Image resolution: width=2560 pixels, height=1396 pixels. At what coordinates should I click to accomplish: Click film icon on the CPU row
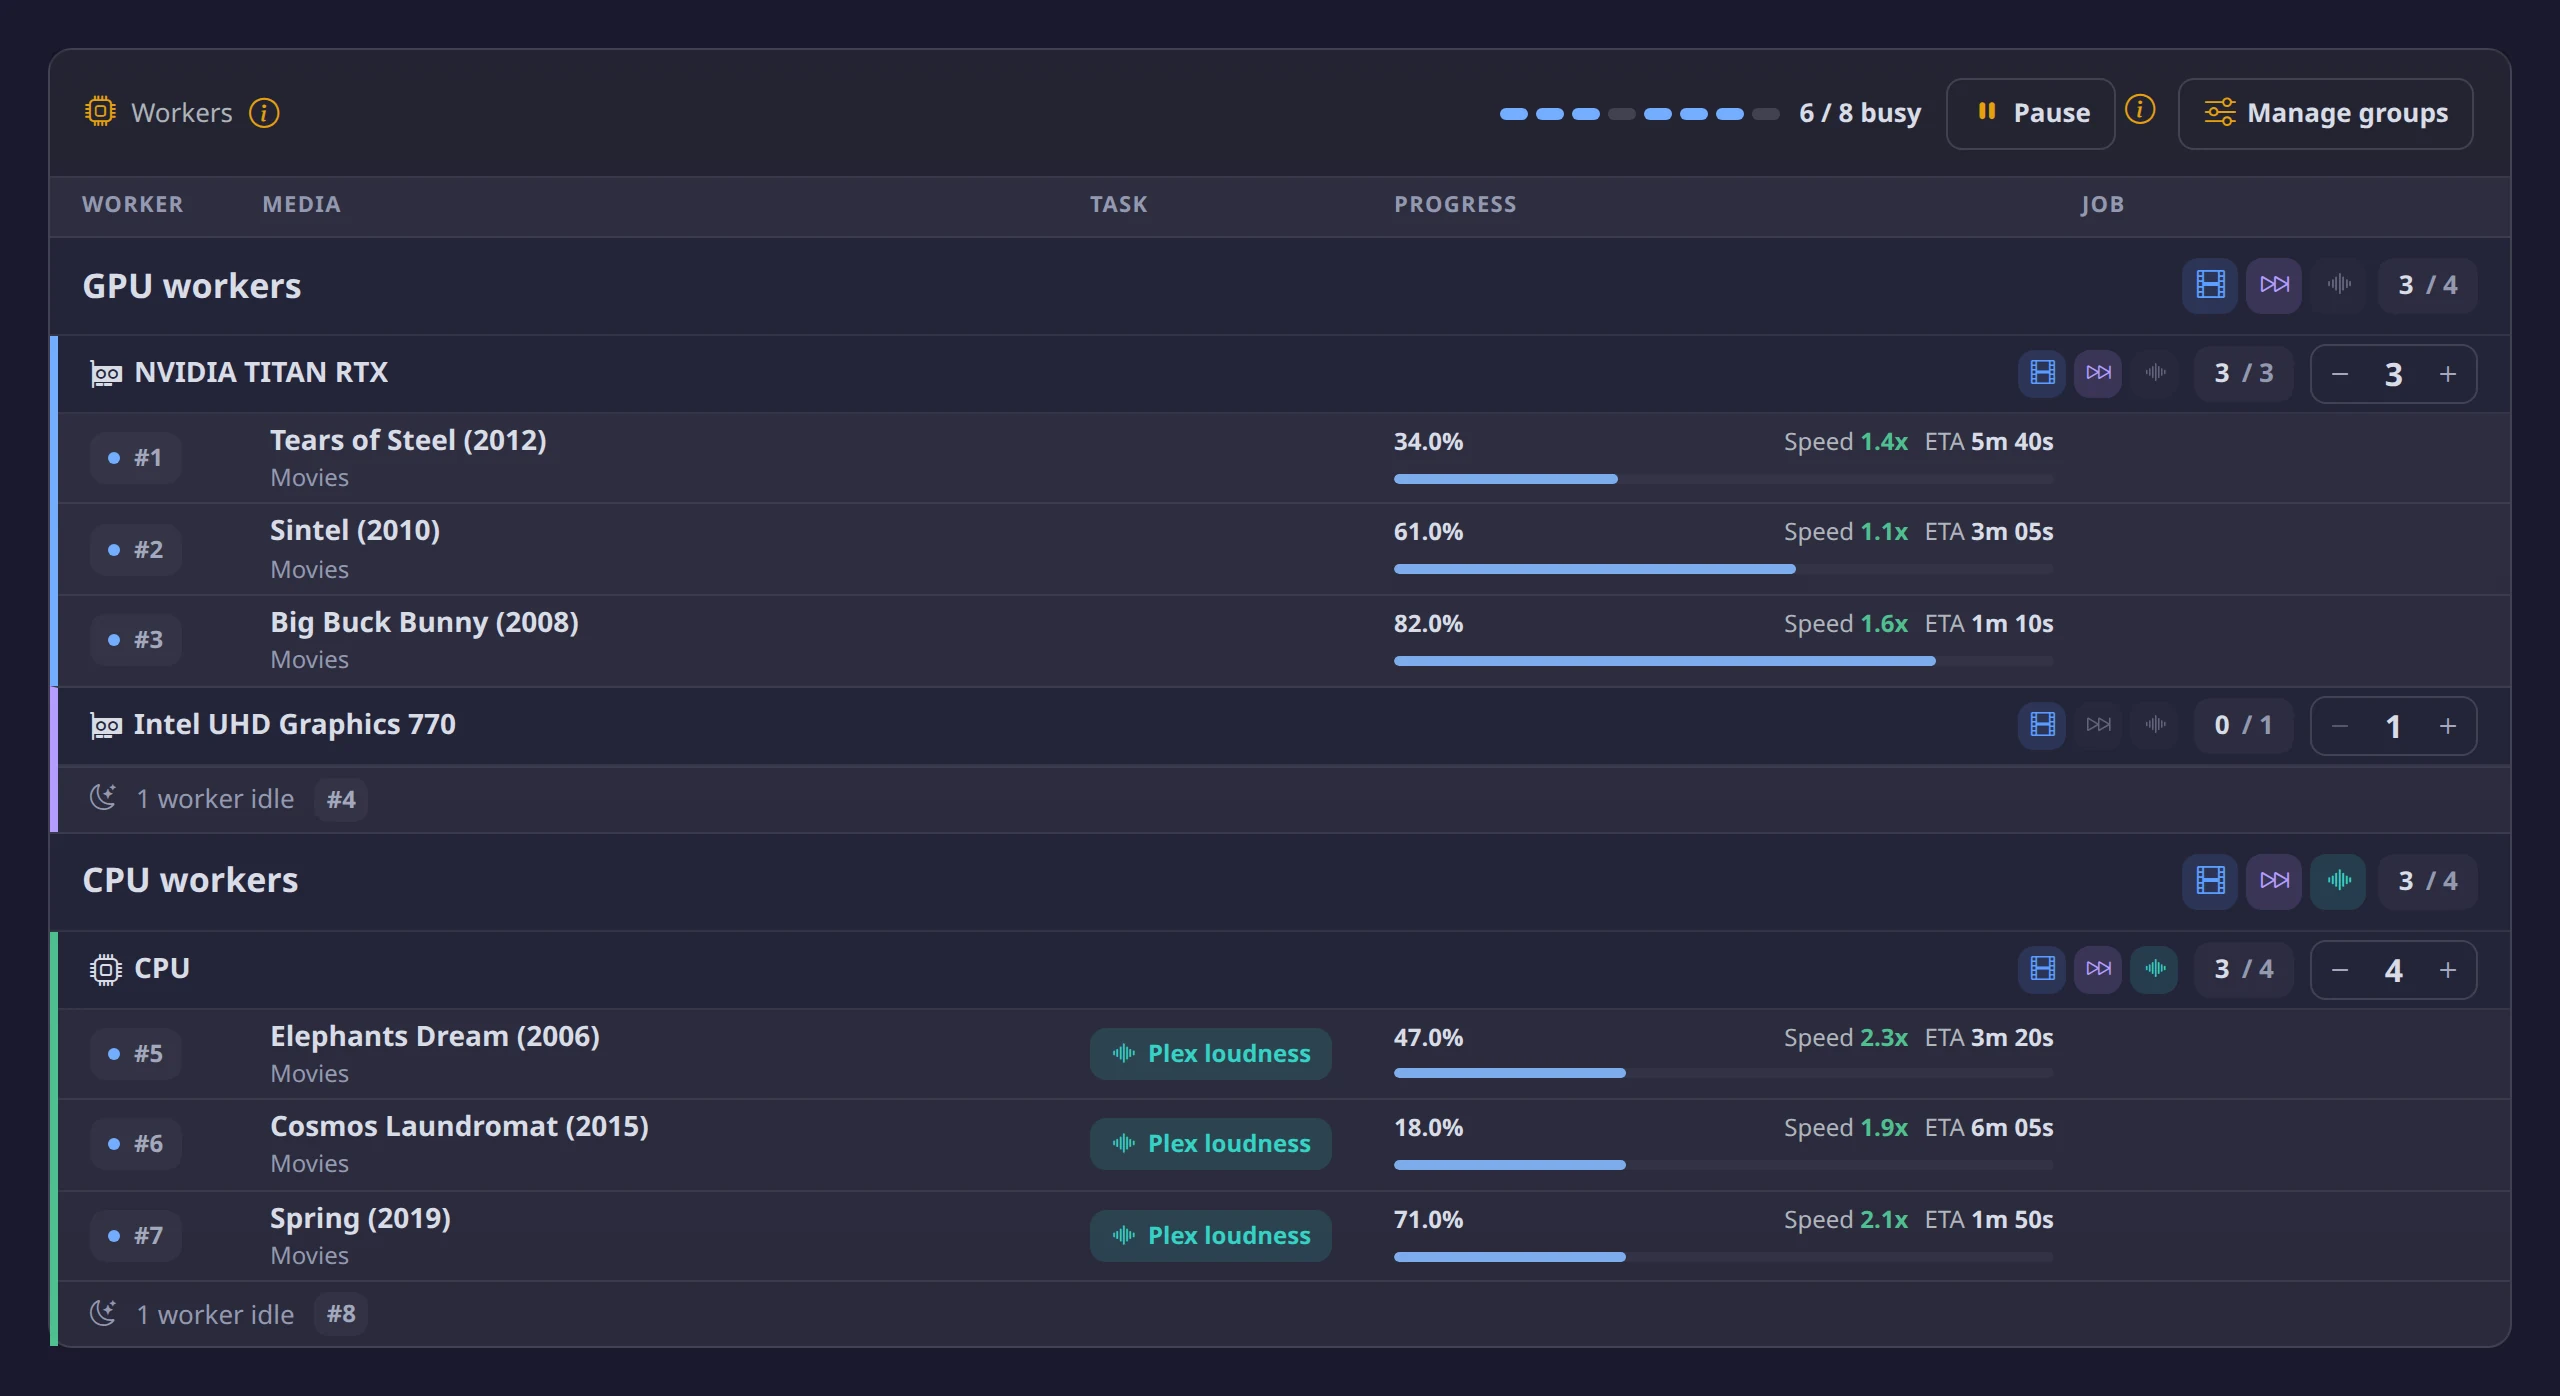pos(2042,969)
